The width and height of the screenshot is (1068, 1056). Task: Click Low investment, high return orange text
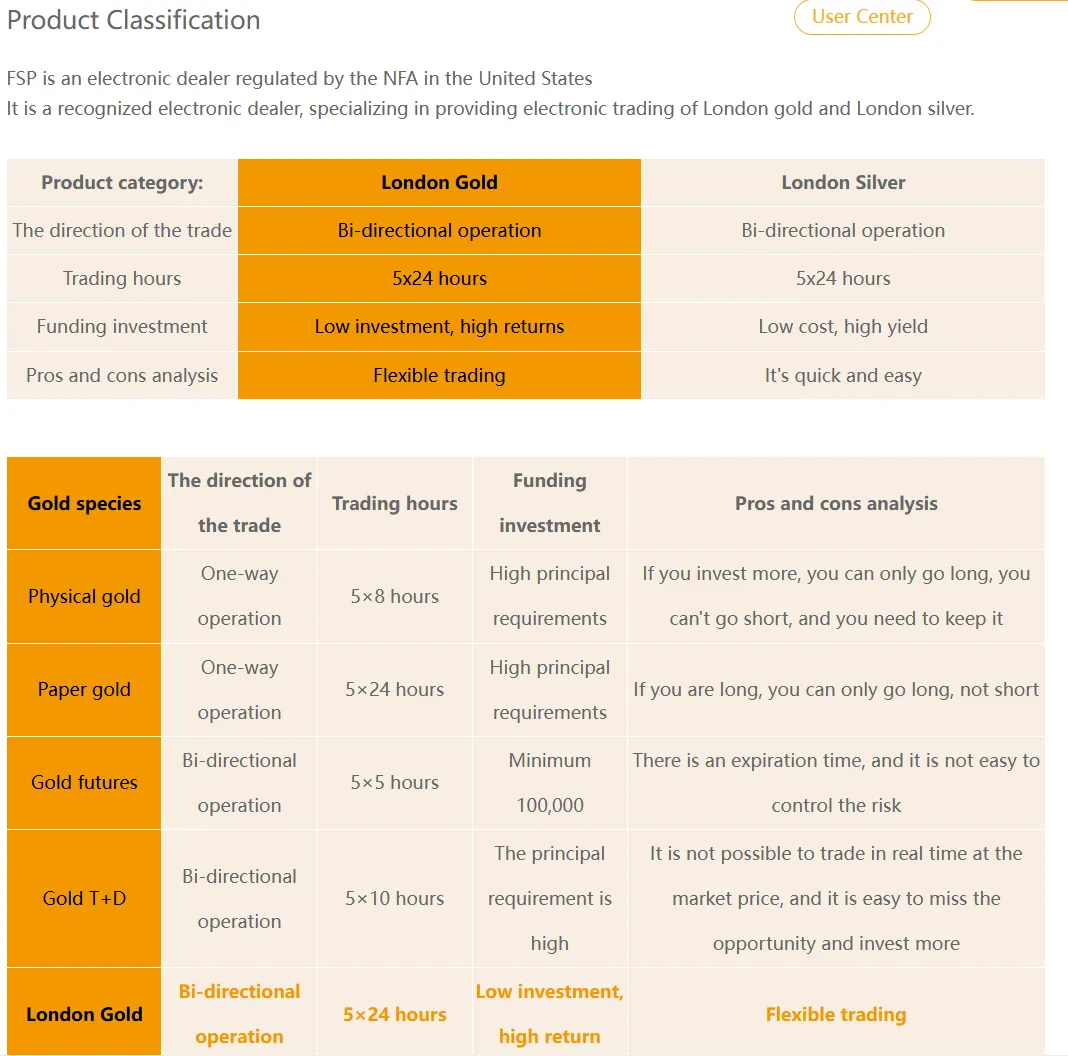click(x=550, y=1014)
